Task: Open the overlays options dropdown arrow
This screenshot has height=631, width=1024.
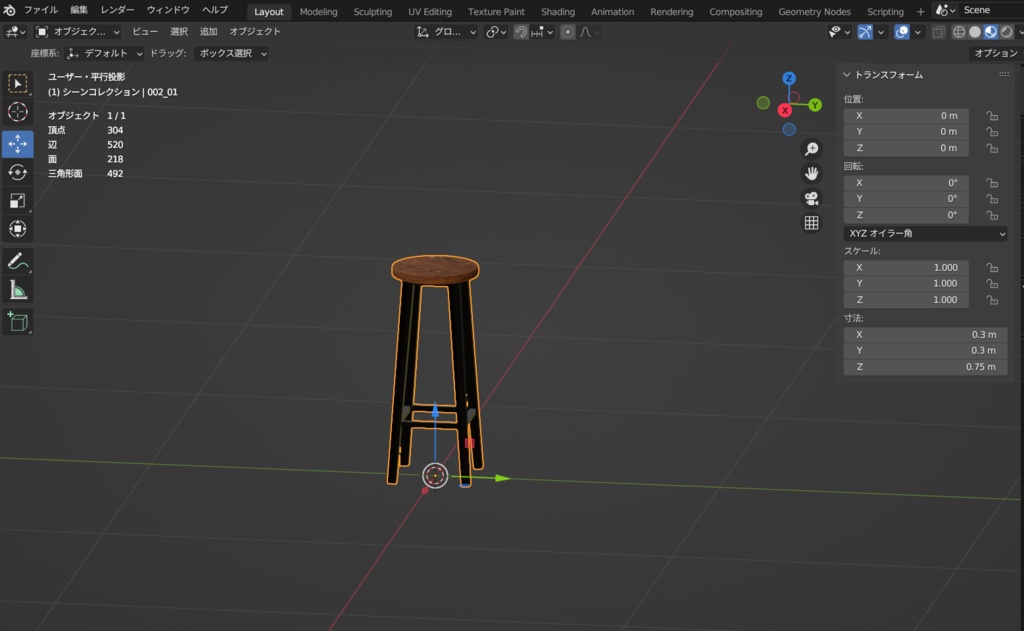Action: click(917, 32)
